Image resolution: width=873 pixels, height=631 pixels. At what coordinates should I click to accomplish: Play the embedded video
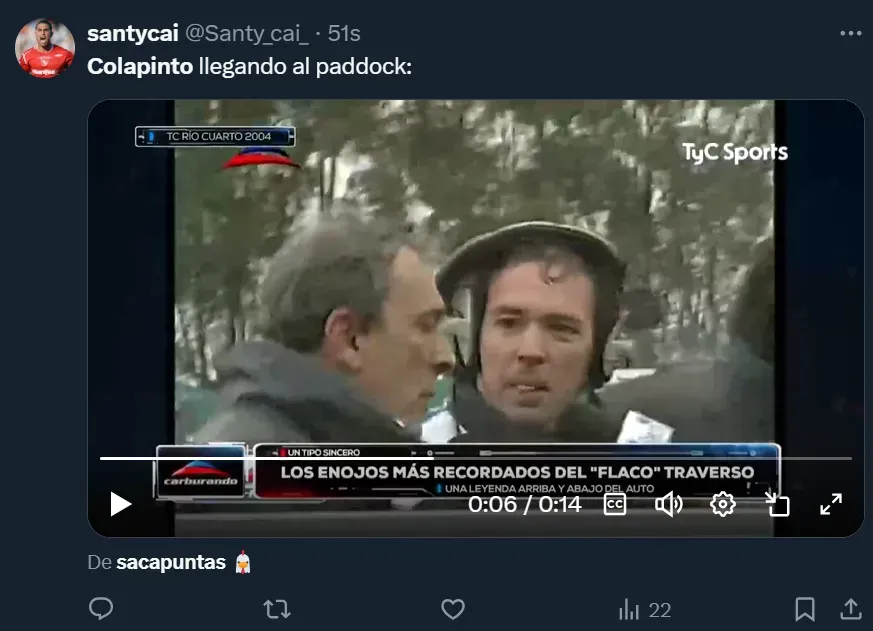click(x=120, y=504)
